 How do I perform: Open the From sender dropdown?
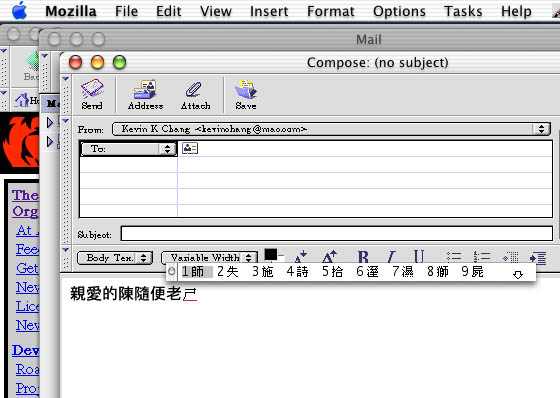click(x=331, y=129)
